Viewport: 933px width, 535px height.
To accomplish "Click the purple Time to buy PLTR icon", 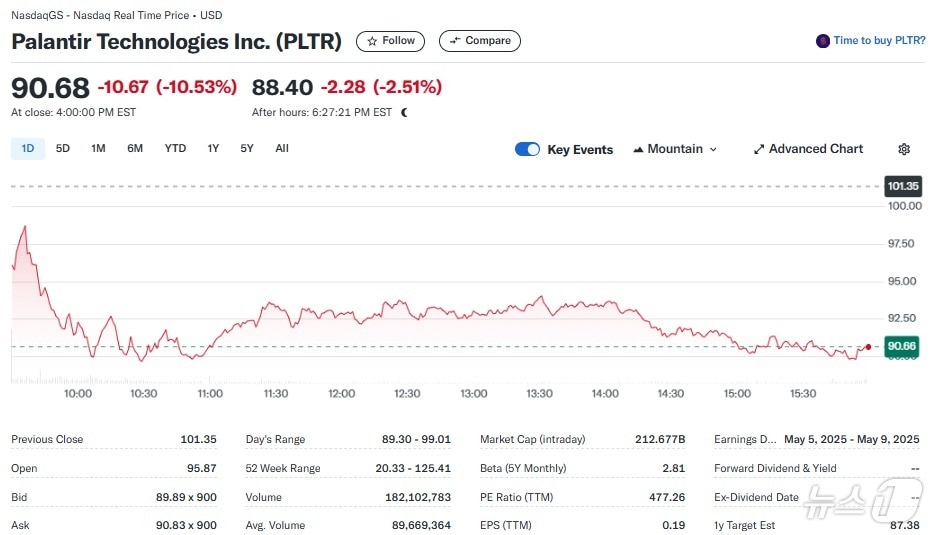I will 823,41.
